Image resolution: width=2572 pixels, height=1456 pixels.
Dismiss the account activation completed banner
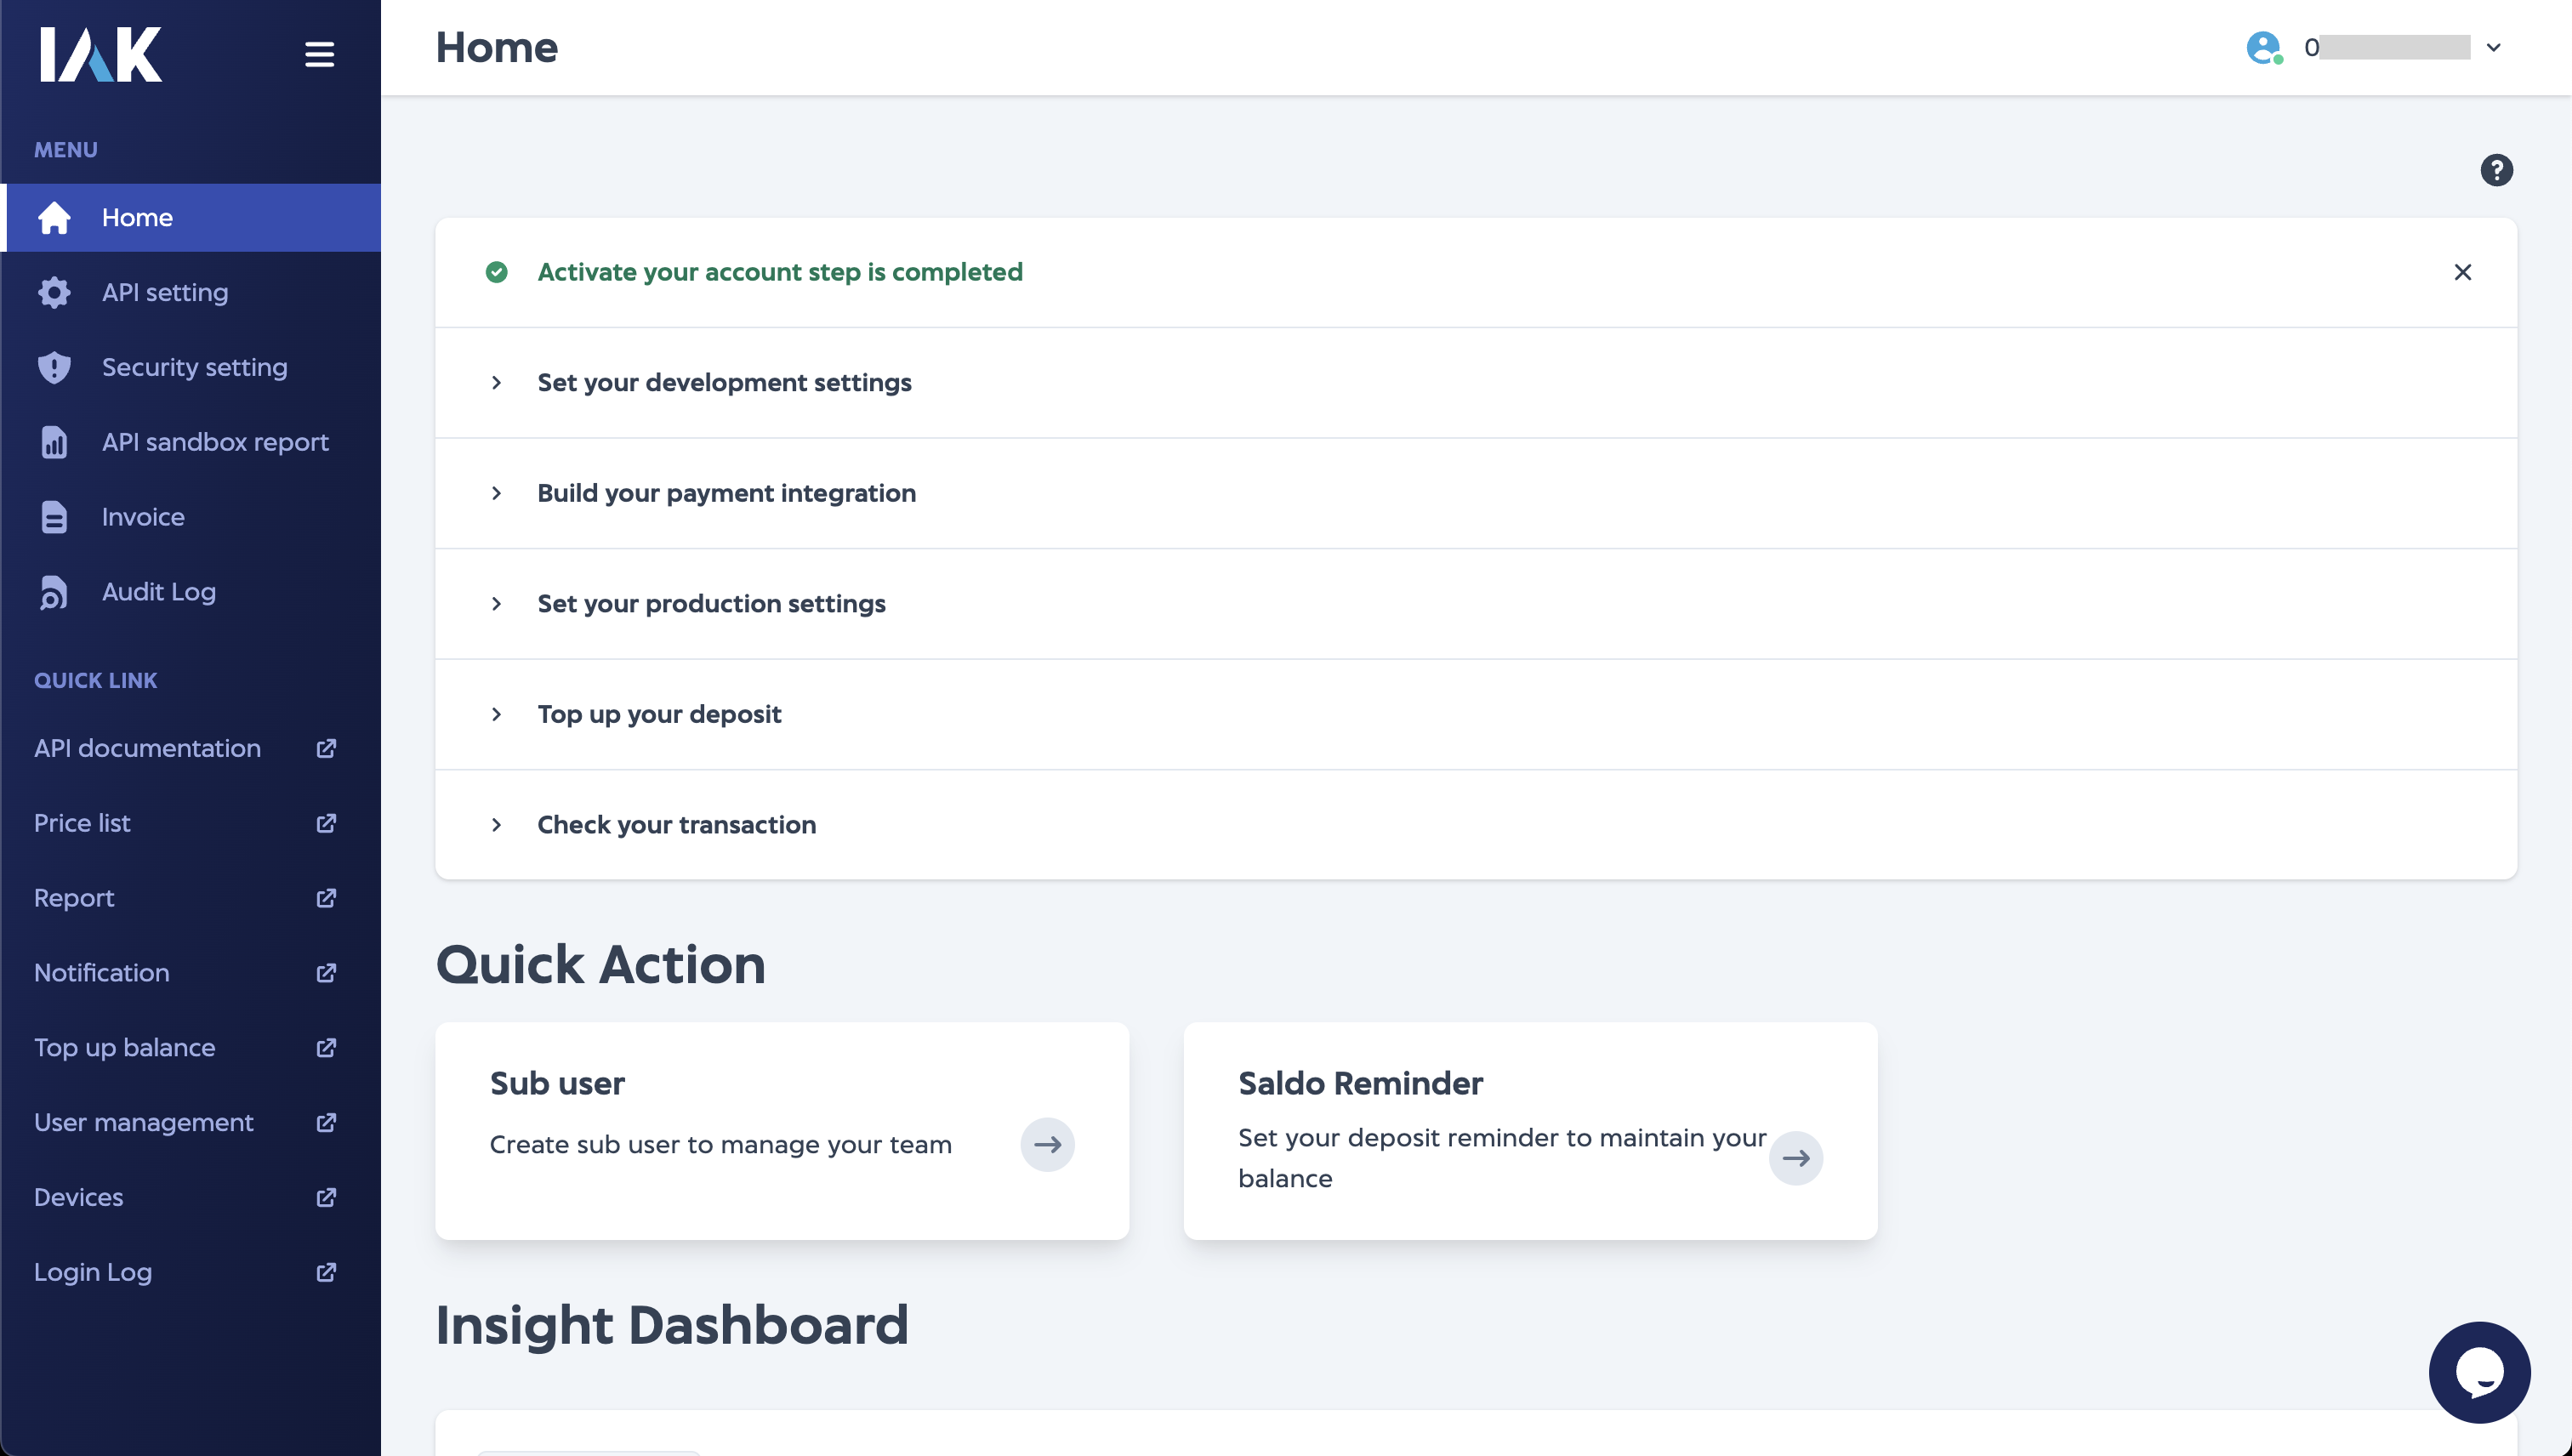coord(2463,272)
